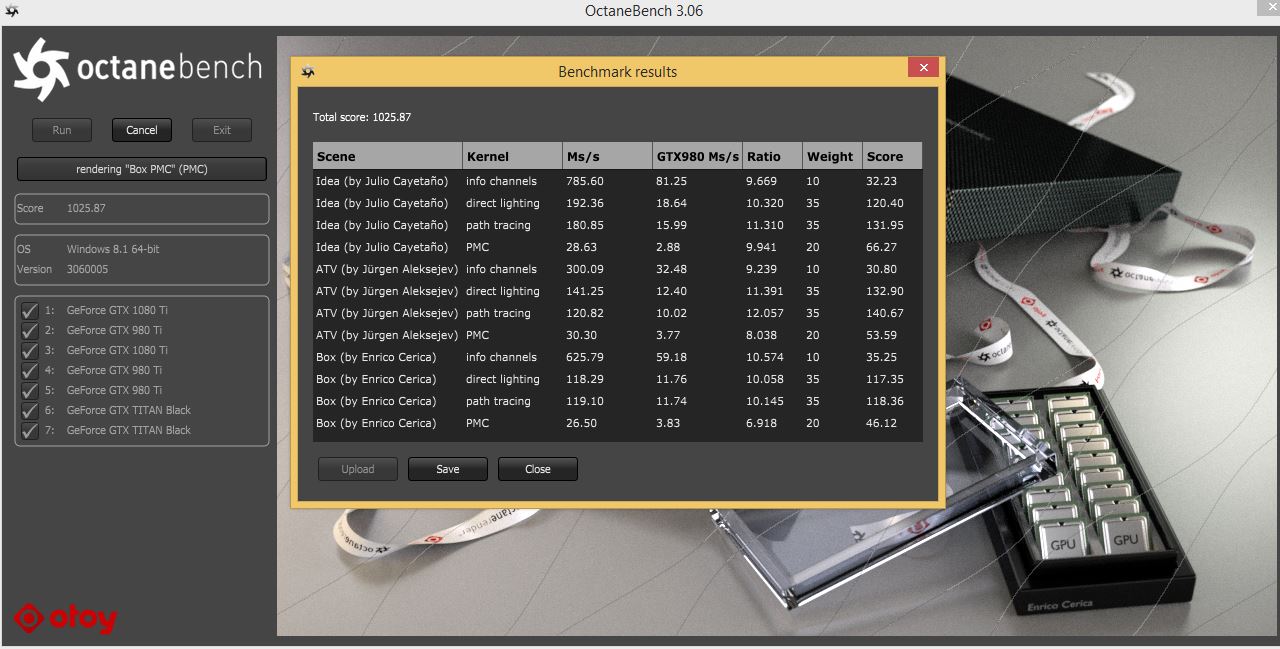Viewport: 1280px width, 649px height.
Task: Click the rendering "Box PMC" (PMC) status bar
Action: [x=142, y=169]
